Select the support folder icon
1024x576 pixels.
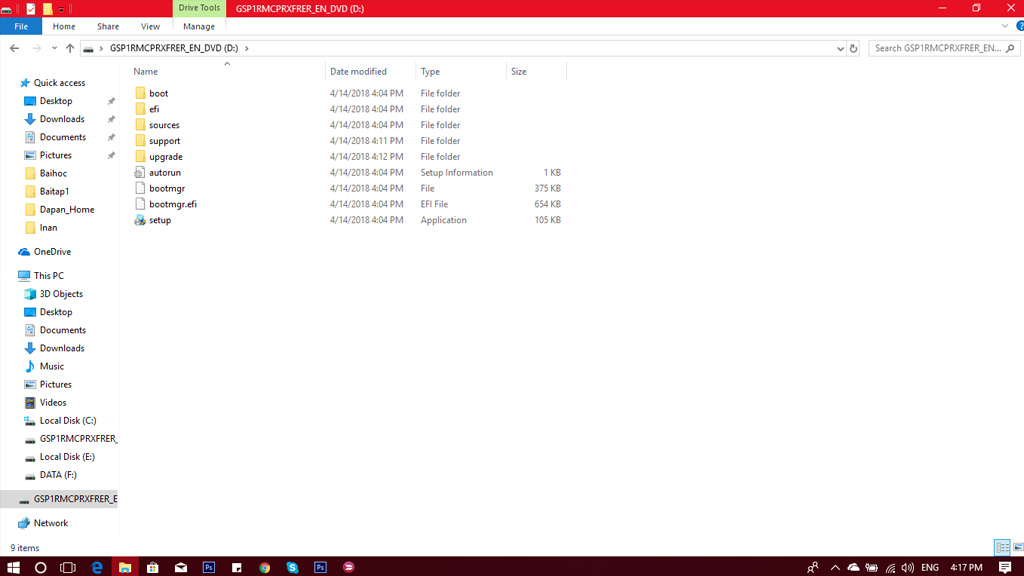[x=140, y=140]
